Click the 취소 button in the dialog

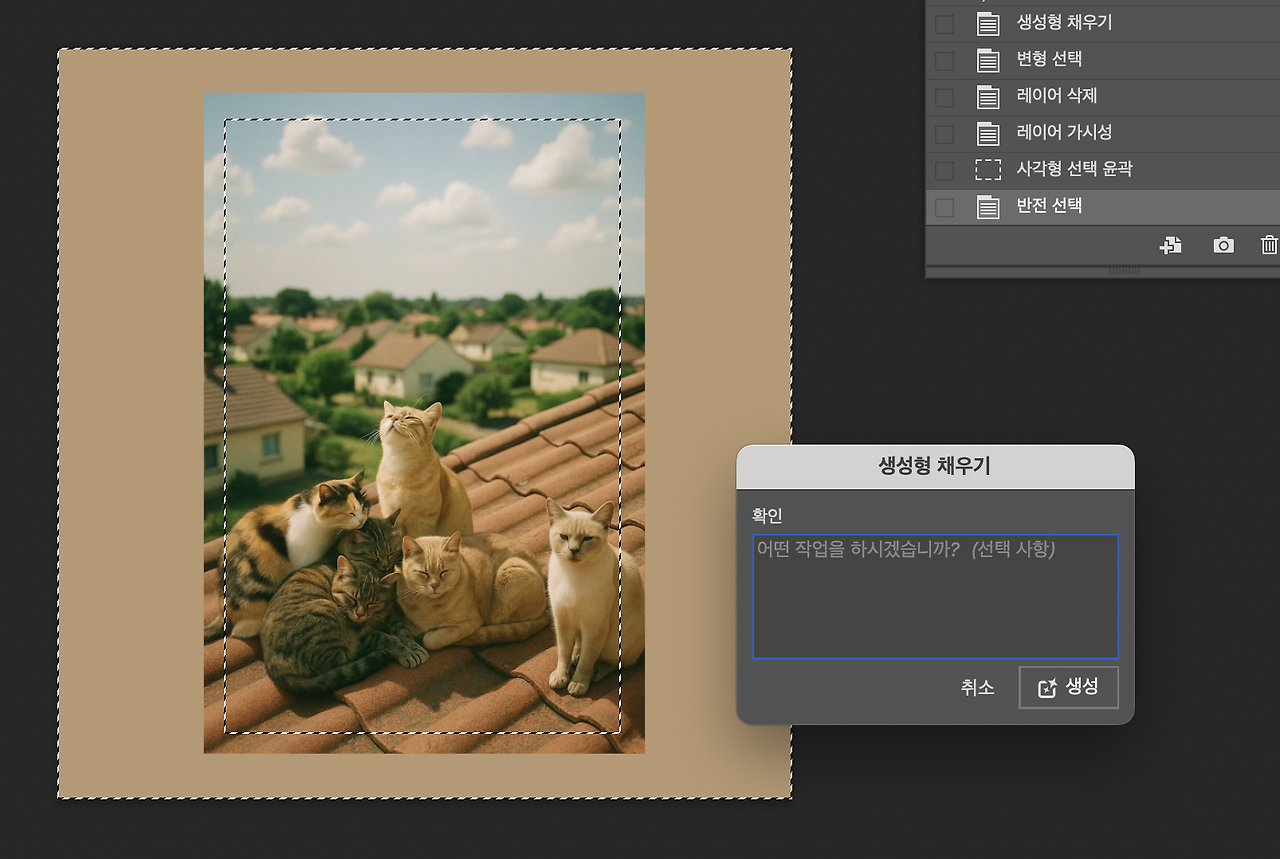[977, 687]
